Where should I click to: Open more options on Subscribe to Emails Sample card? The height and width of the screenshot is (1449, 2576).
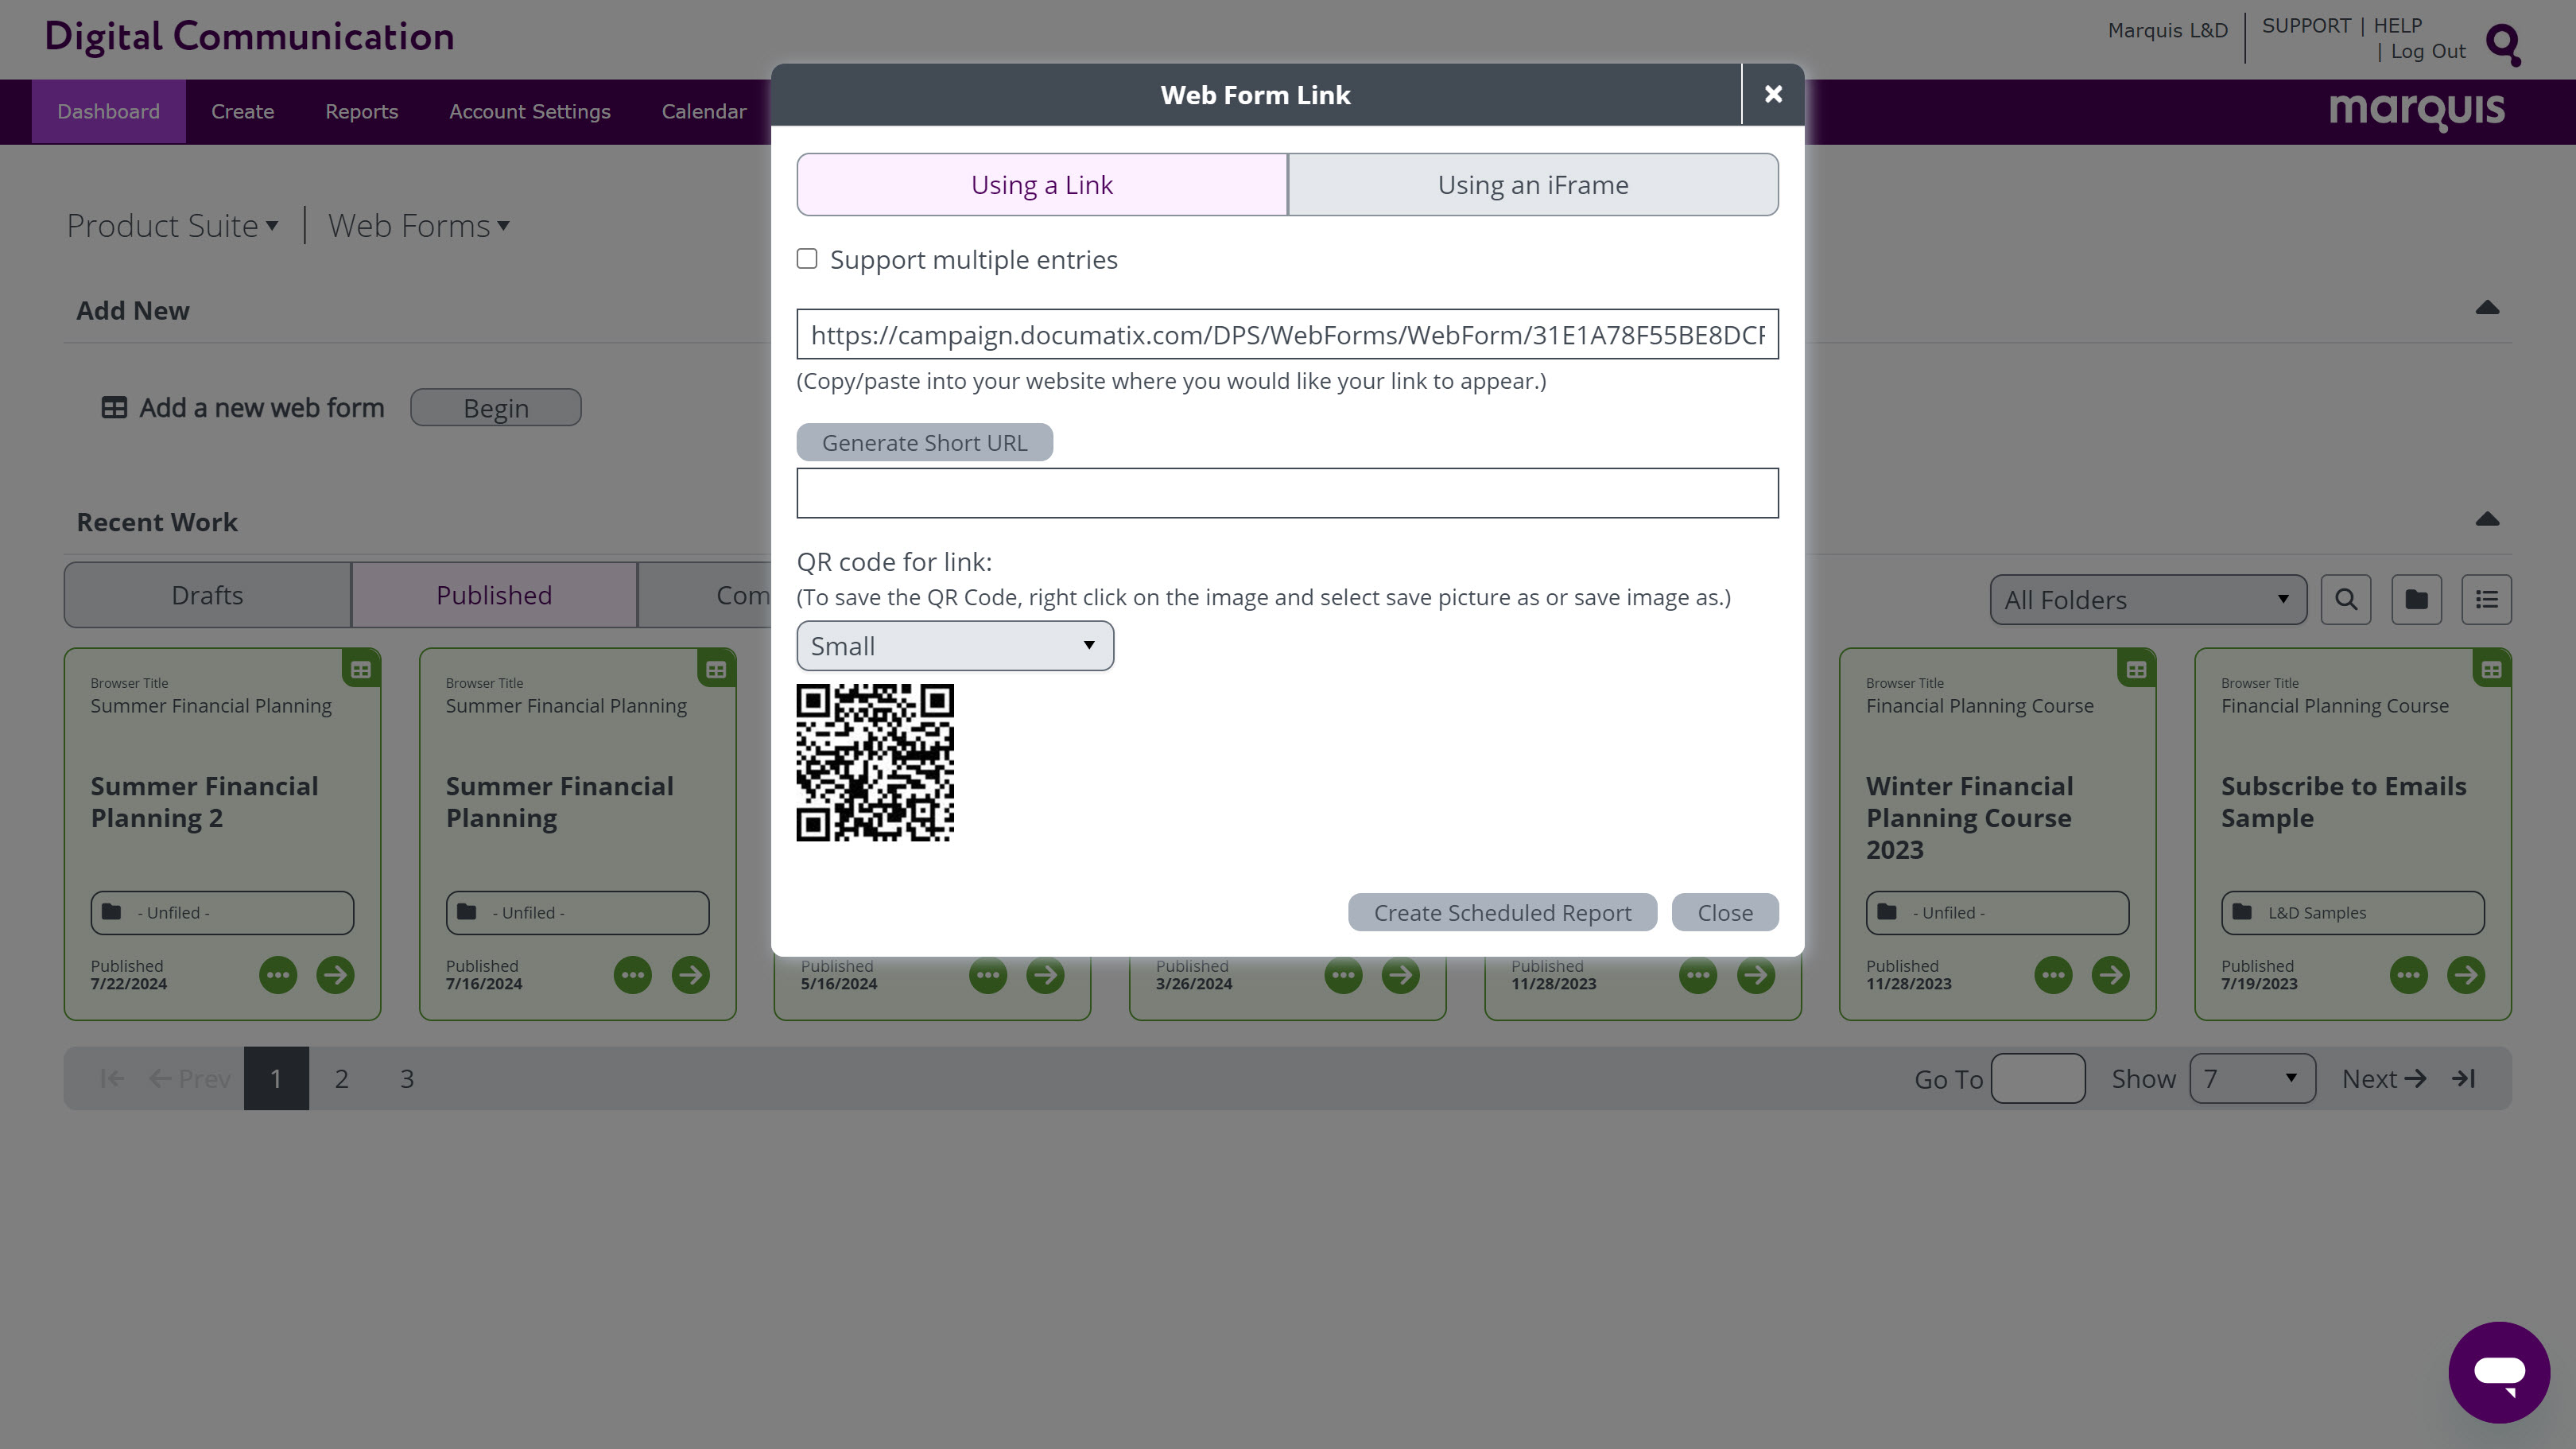pos(2408,974)
